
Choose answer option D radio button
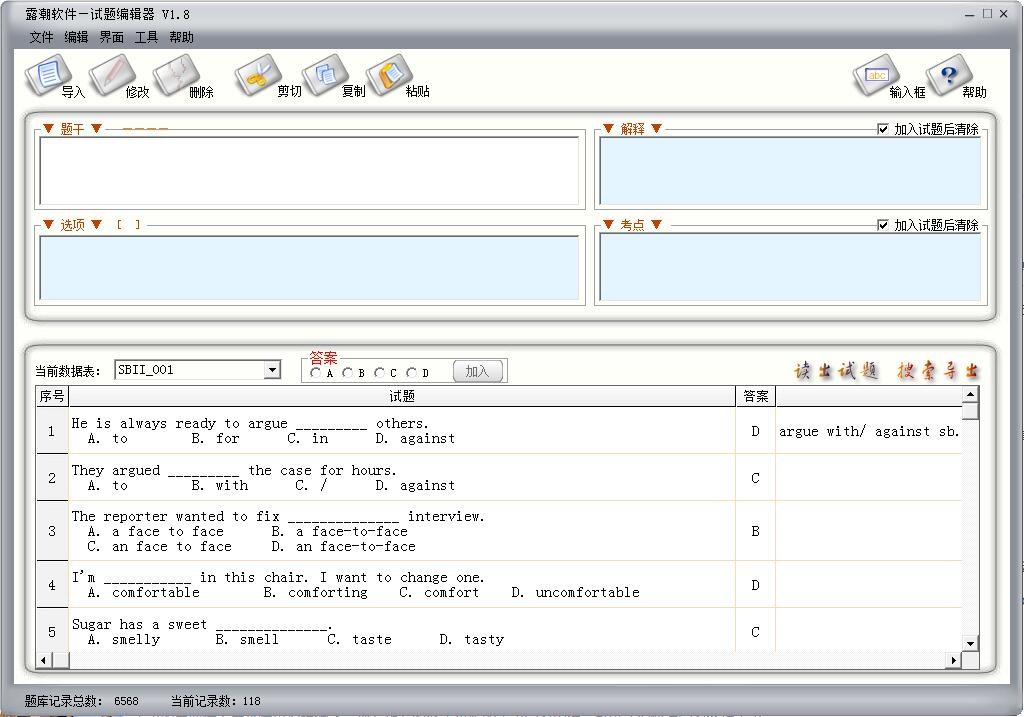pyautogui.click(x=412, y=372)
